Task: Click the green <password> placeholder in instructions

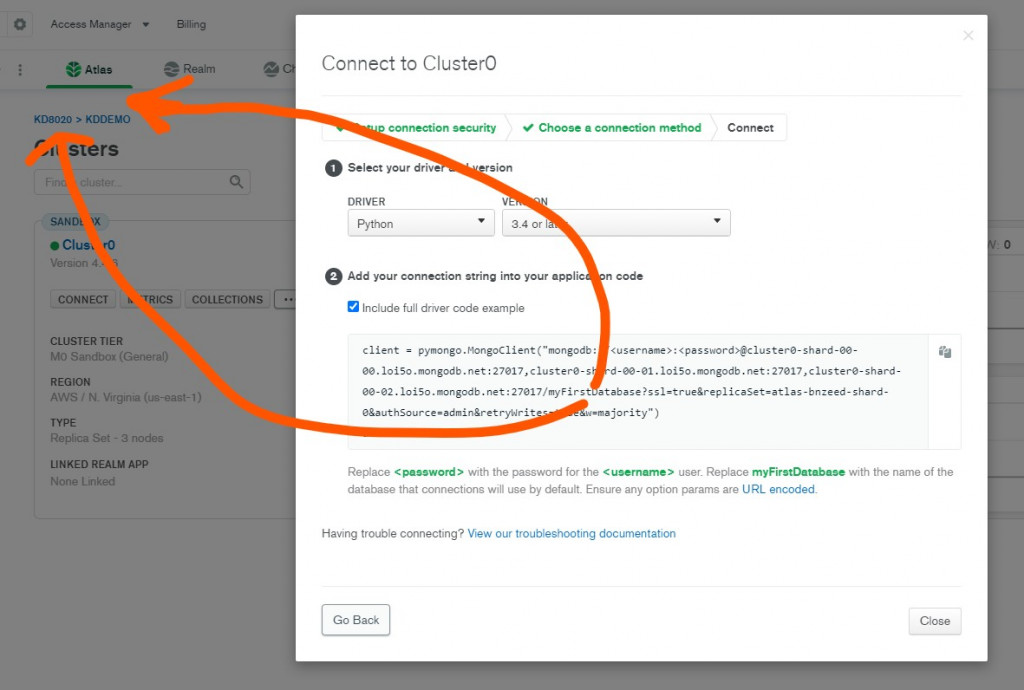Action: click(428, 472)
